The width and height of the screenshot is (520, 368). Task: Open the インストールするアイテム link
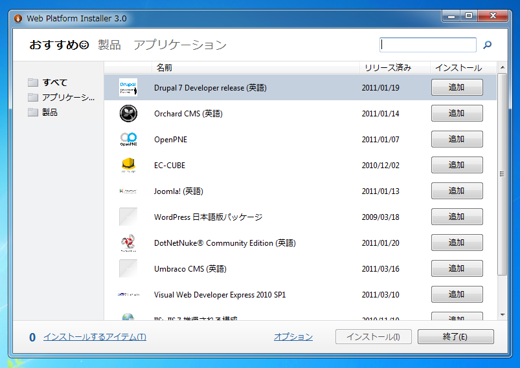(x=95, y=337)
